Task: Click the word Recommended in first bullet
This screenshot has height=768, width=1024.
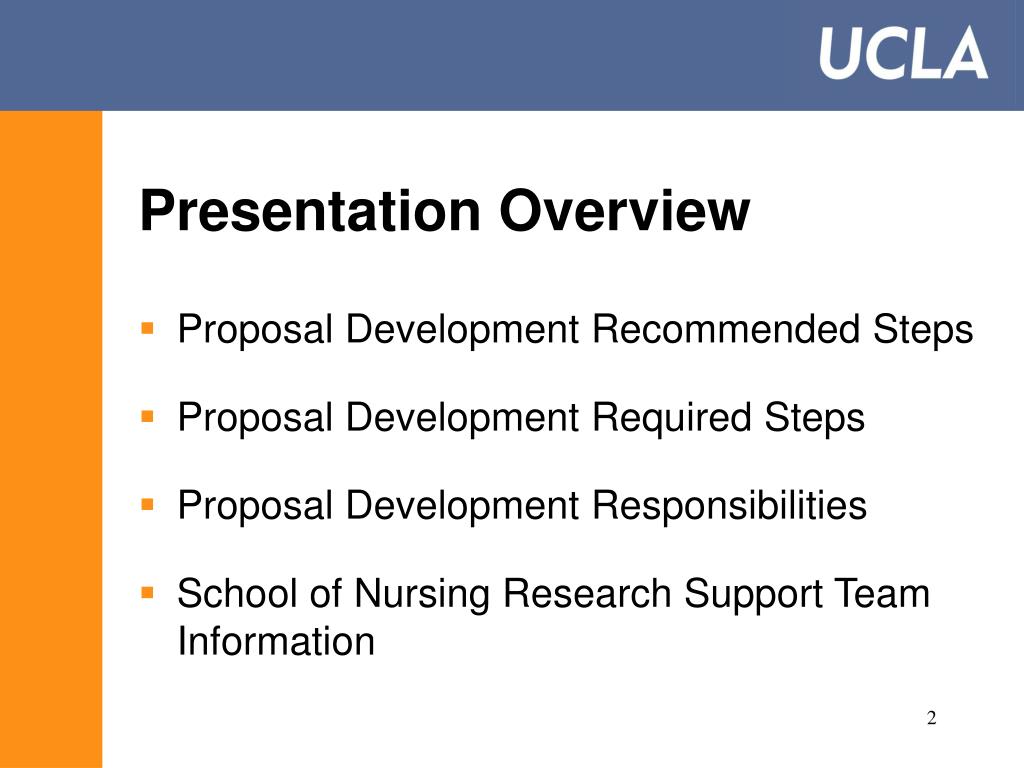Action: [x=725, y=328]
